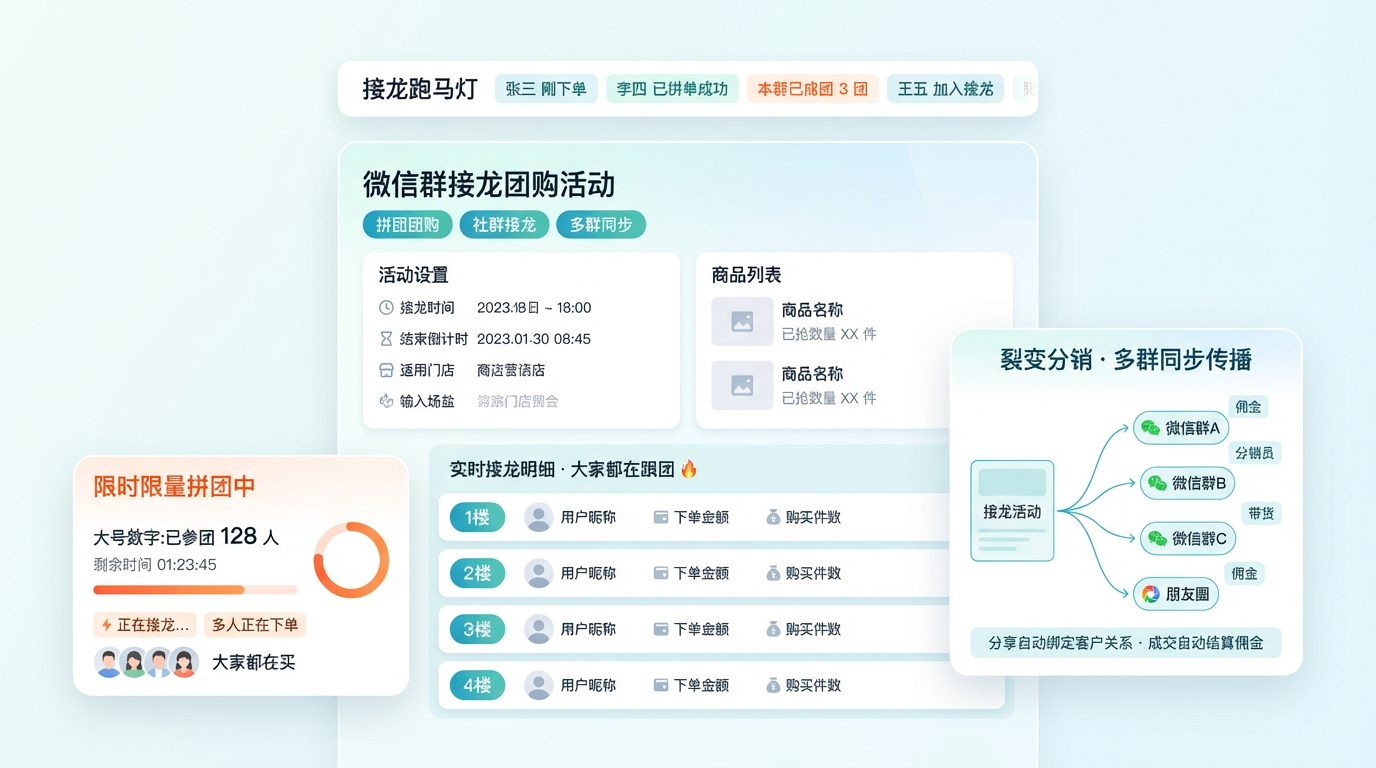Click the first product thumbnail image
The image size is (1376, 768).
point(742,322)
